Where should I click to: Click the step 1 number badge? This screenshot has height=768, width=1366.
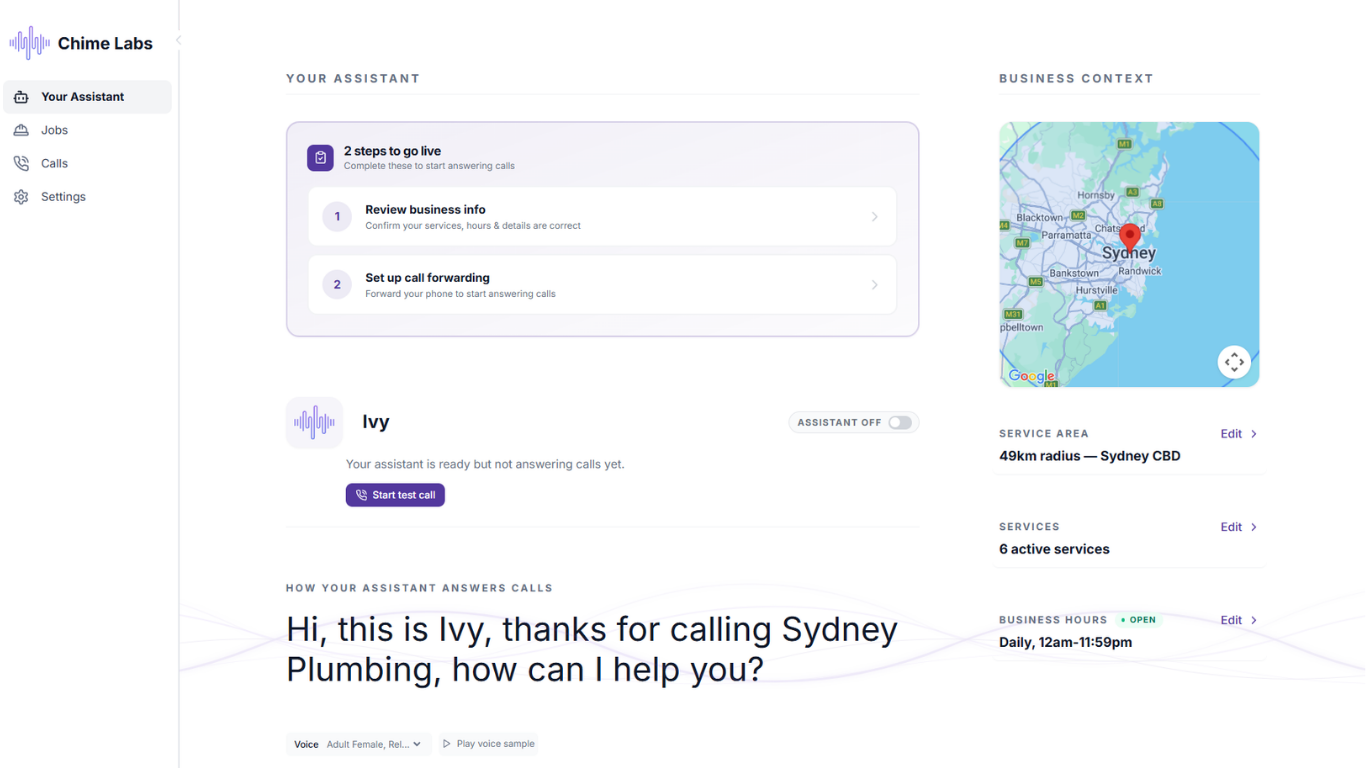(337, 216)
